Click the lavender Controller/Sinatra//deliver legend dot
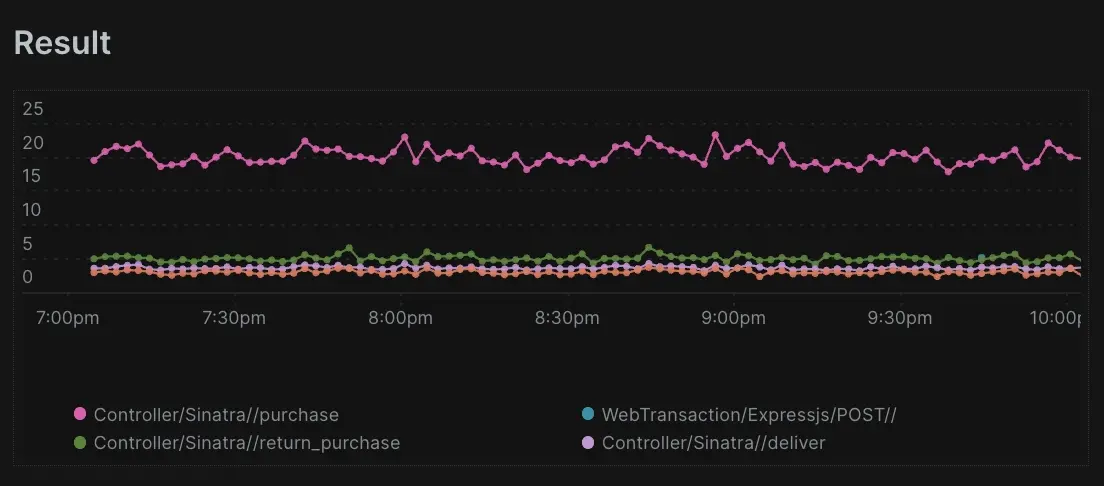 [x=588, y=442]
